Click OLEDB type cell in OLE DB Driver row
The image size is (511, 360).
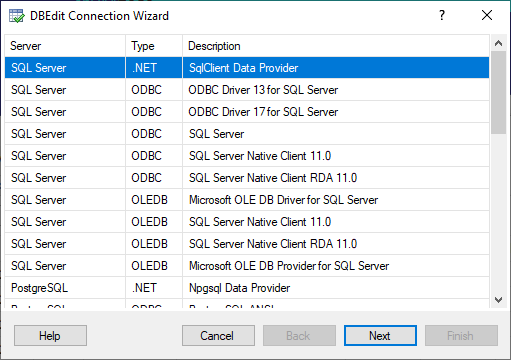[154, 200]
